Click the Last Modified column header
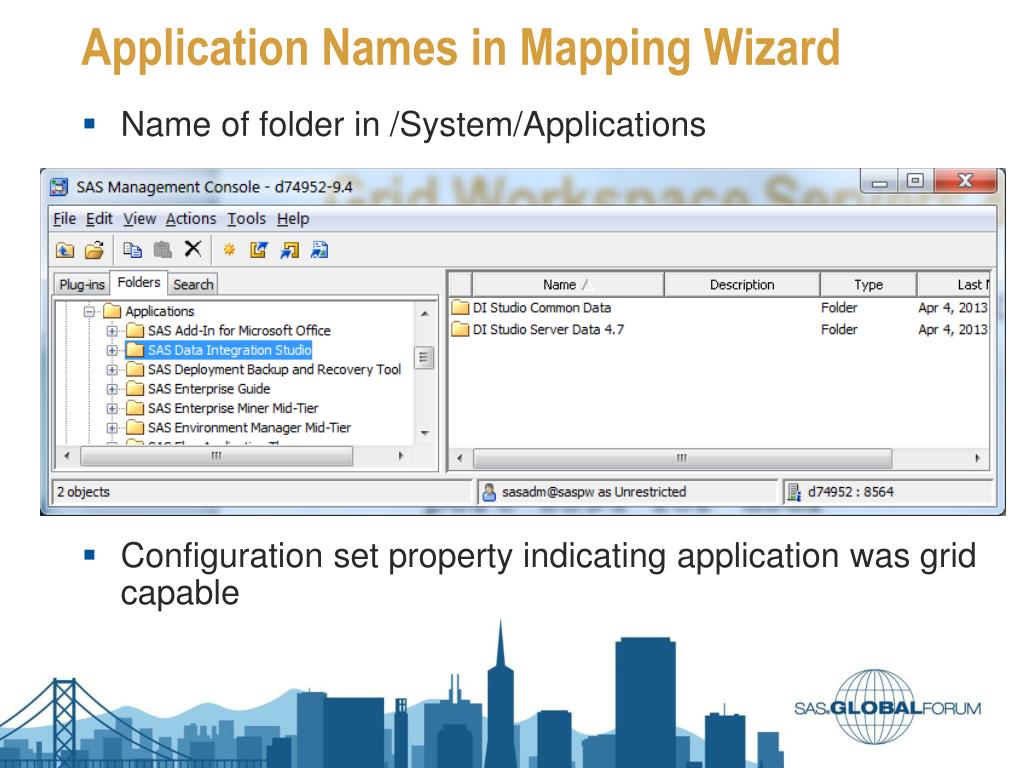The width and height of the screenshot is (1024, 768). pos(954,285)
